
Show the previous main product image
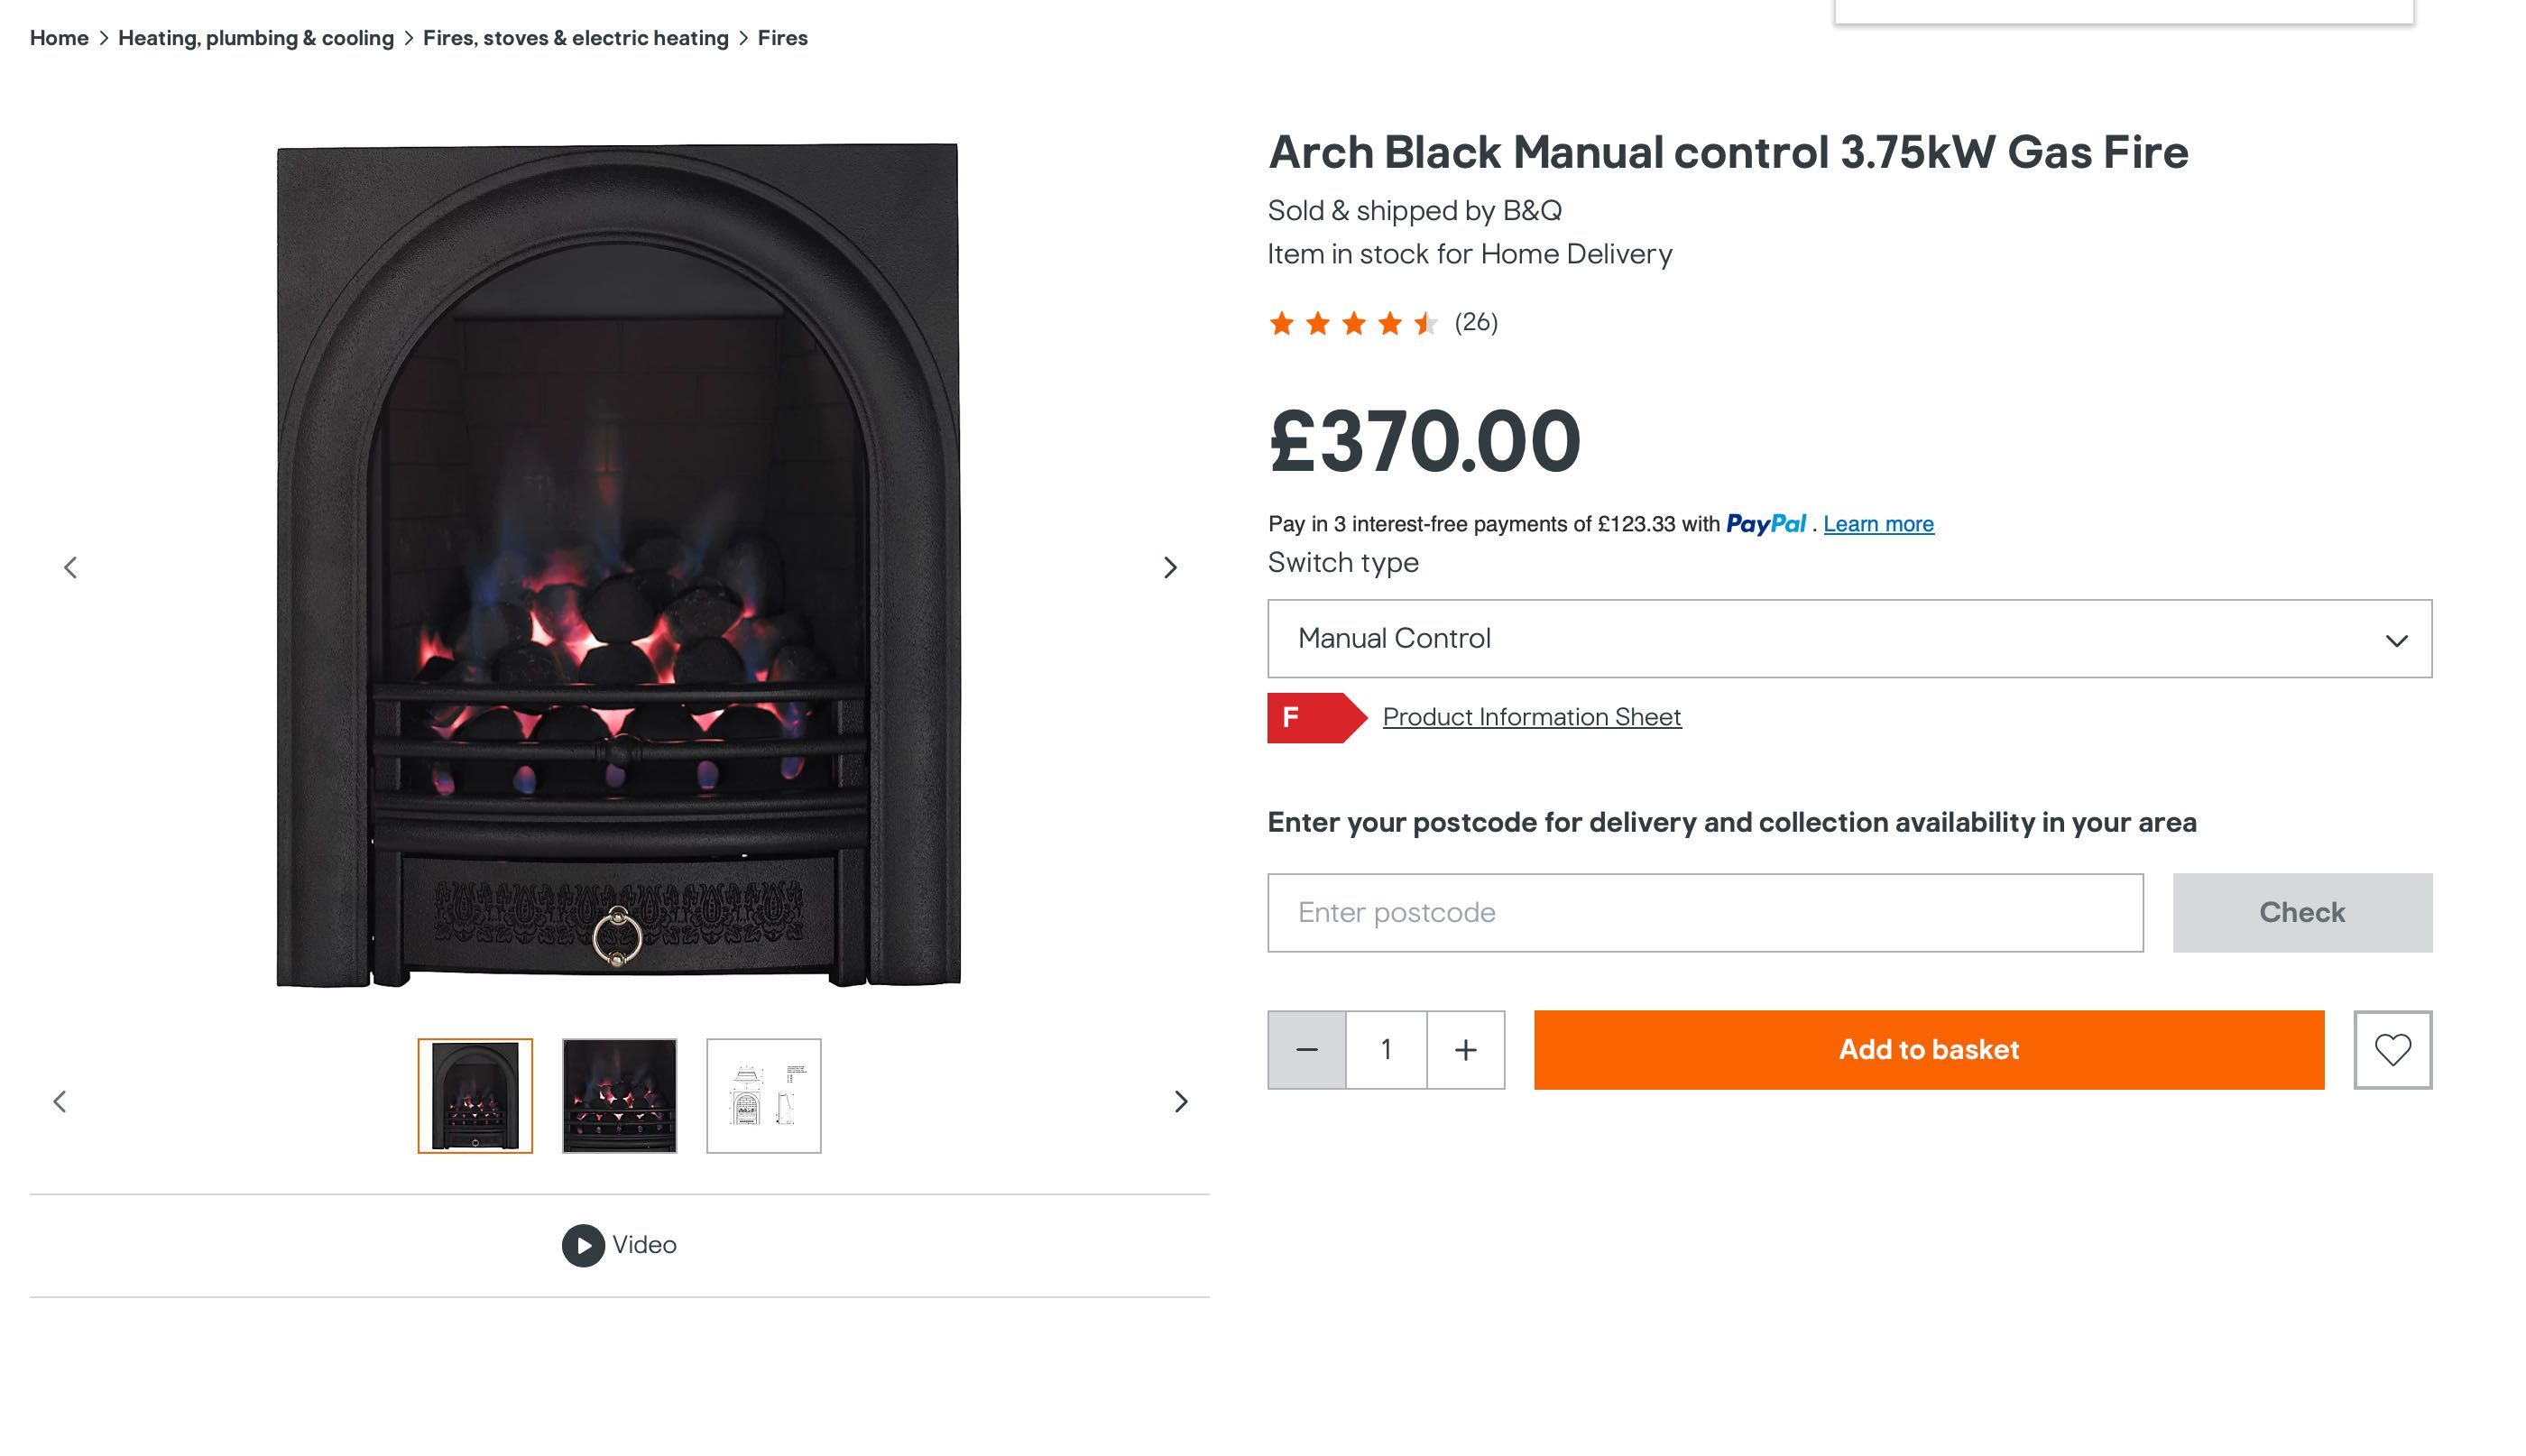(x=70, y=567)
